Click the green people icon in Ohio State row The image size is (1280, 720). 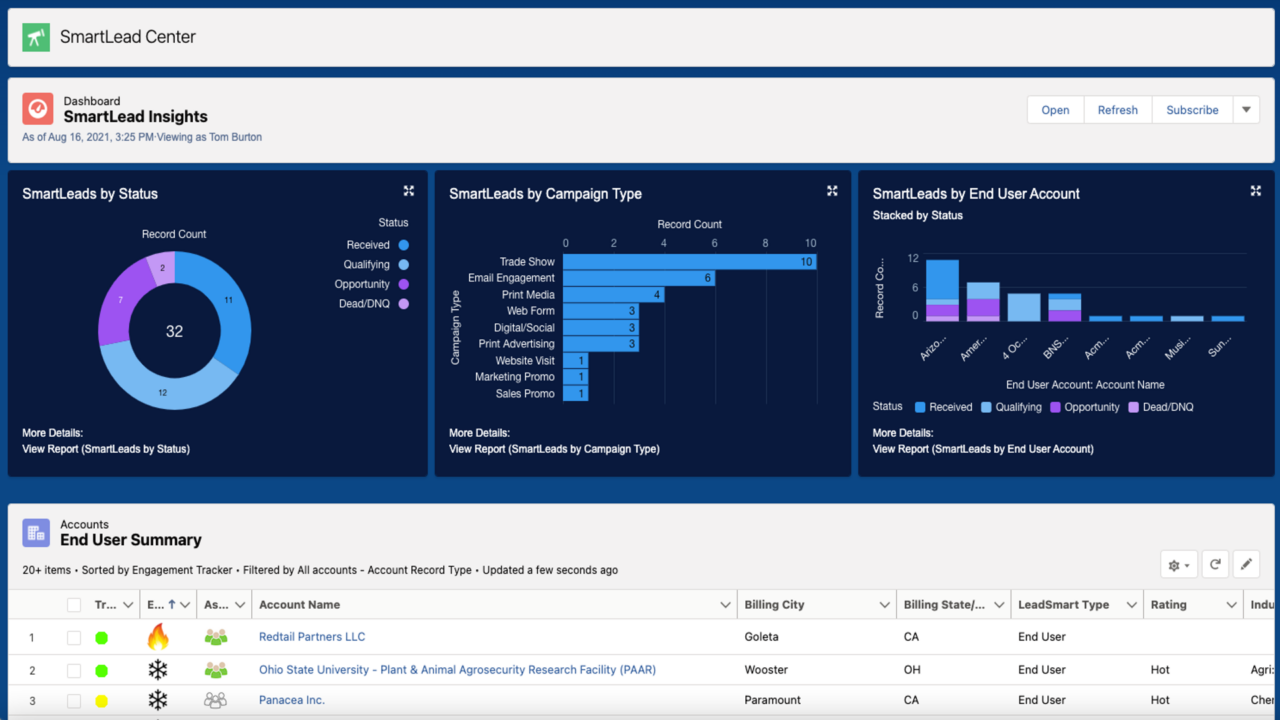216,670
